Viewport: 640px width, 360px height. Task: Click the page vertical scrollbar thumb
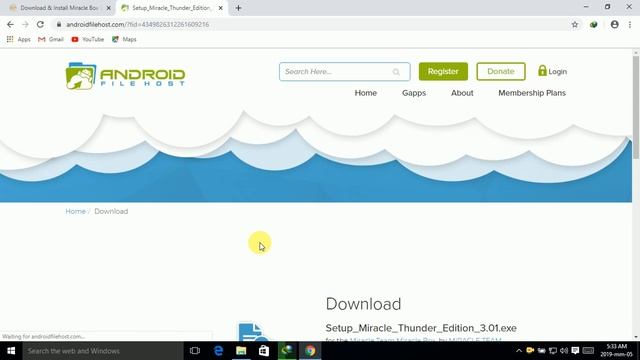point(636,108)
